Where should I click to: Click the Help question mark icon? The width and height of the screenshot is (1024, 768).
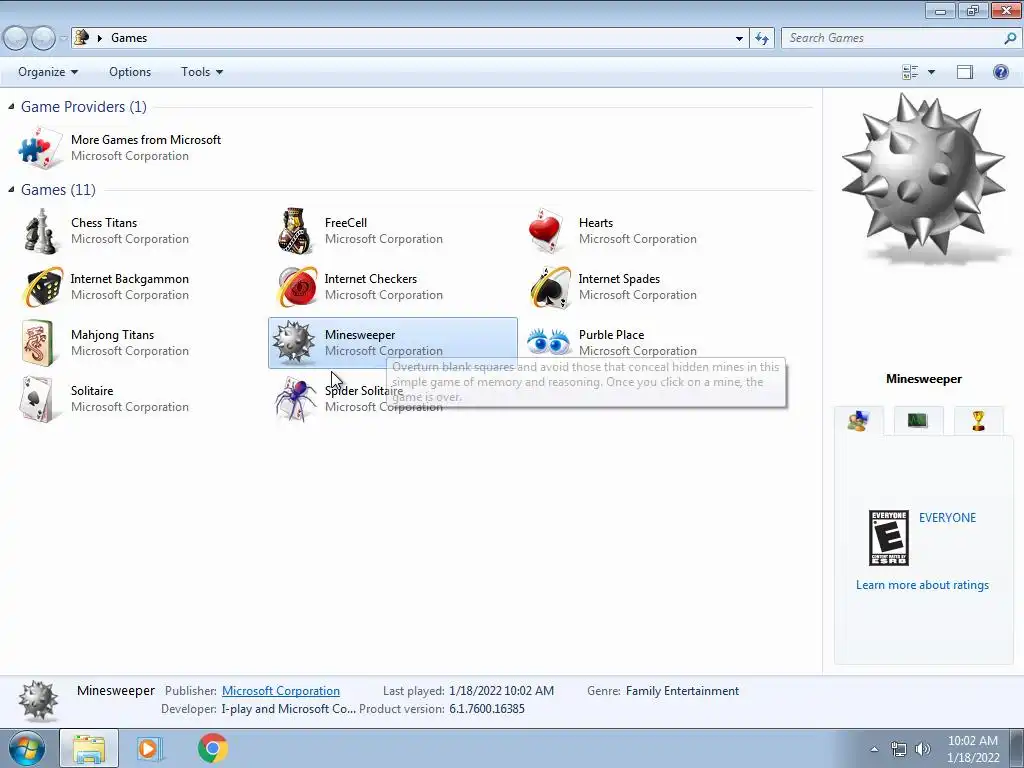(x=1000, y=72)
